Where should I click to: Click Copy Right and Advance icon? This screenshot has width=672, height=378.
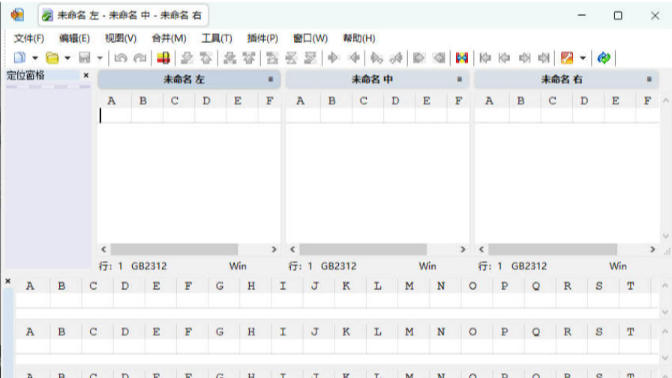click(x=376, y=57)
